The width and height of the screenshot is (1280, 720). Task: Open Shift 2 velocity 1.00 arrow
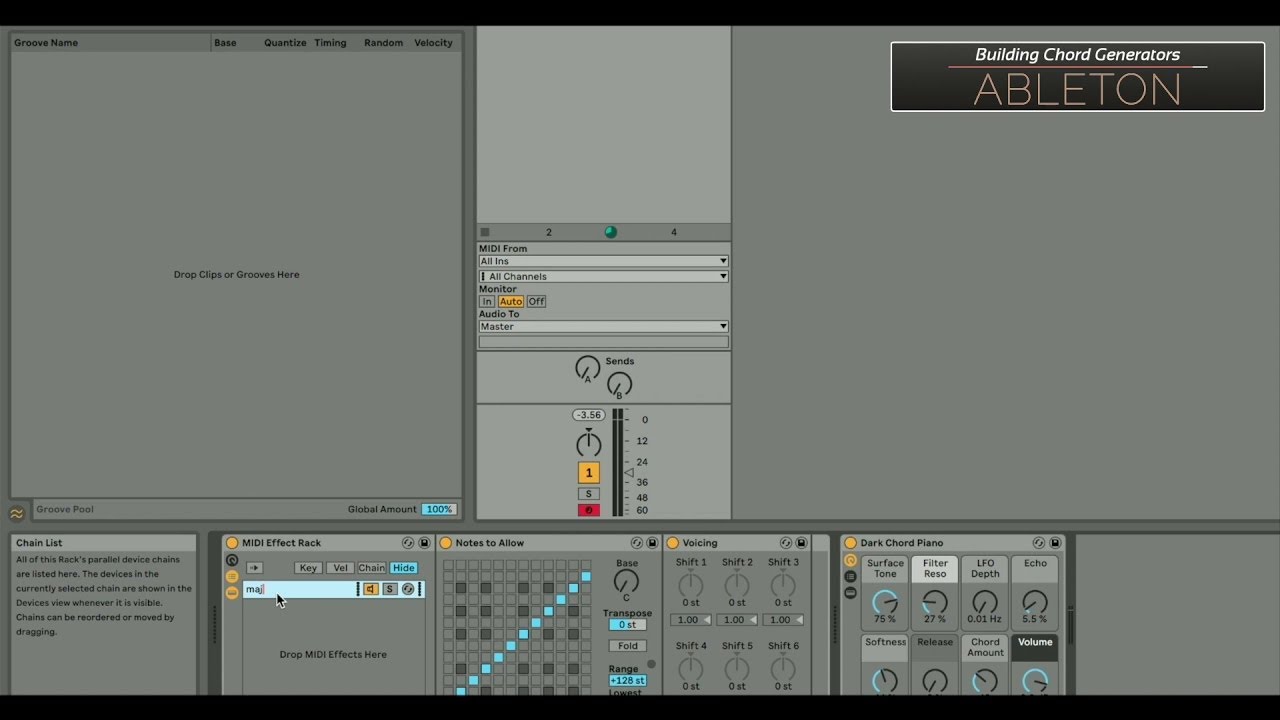(x=754, y=620)
